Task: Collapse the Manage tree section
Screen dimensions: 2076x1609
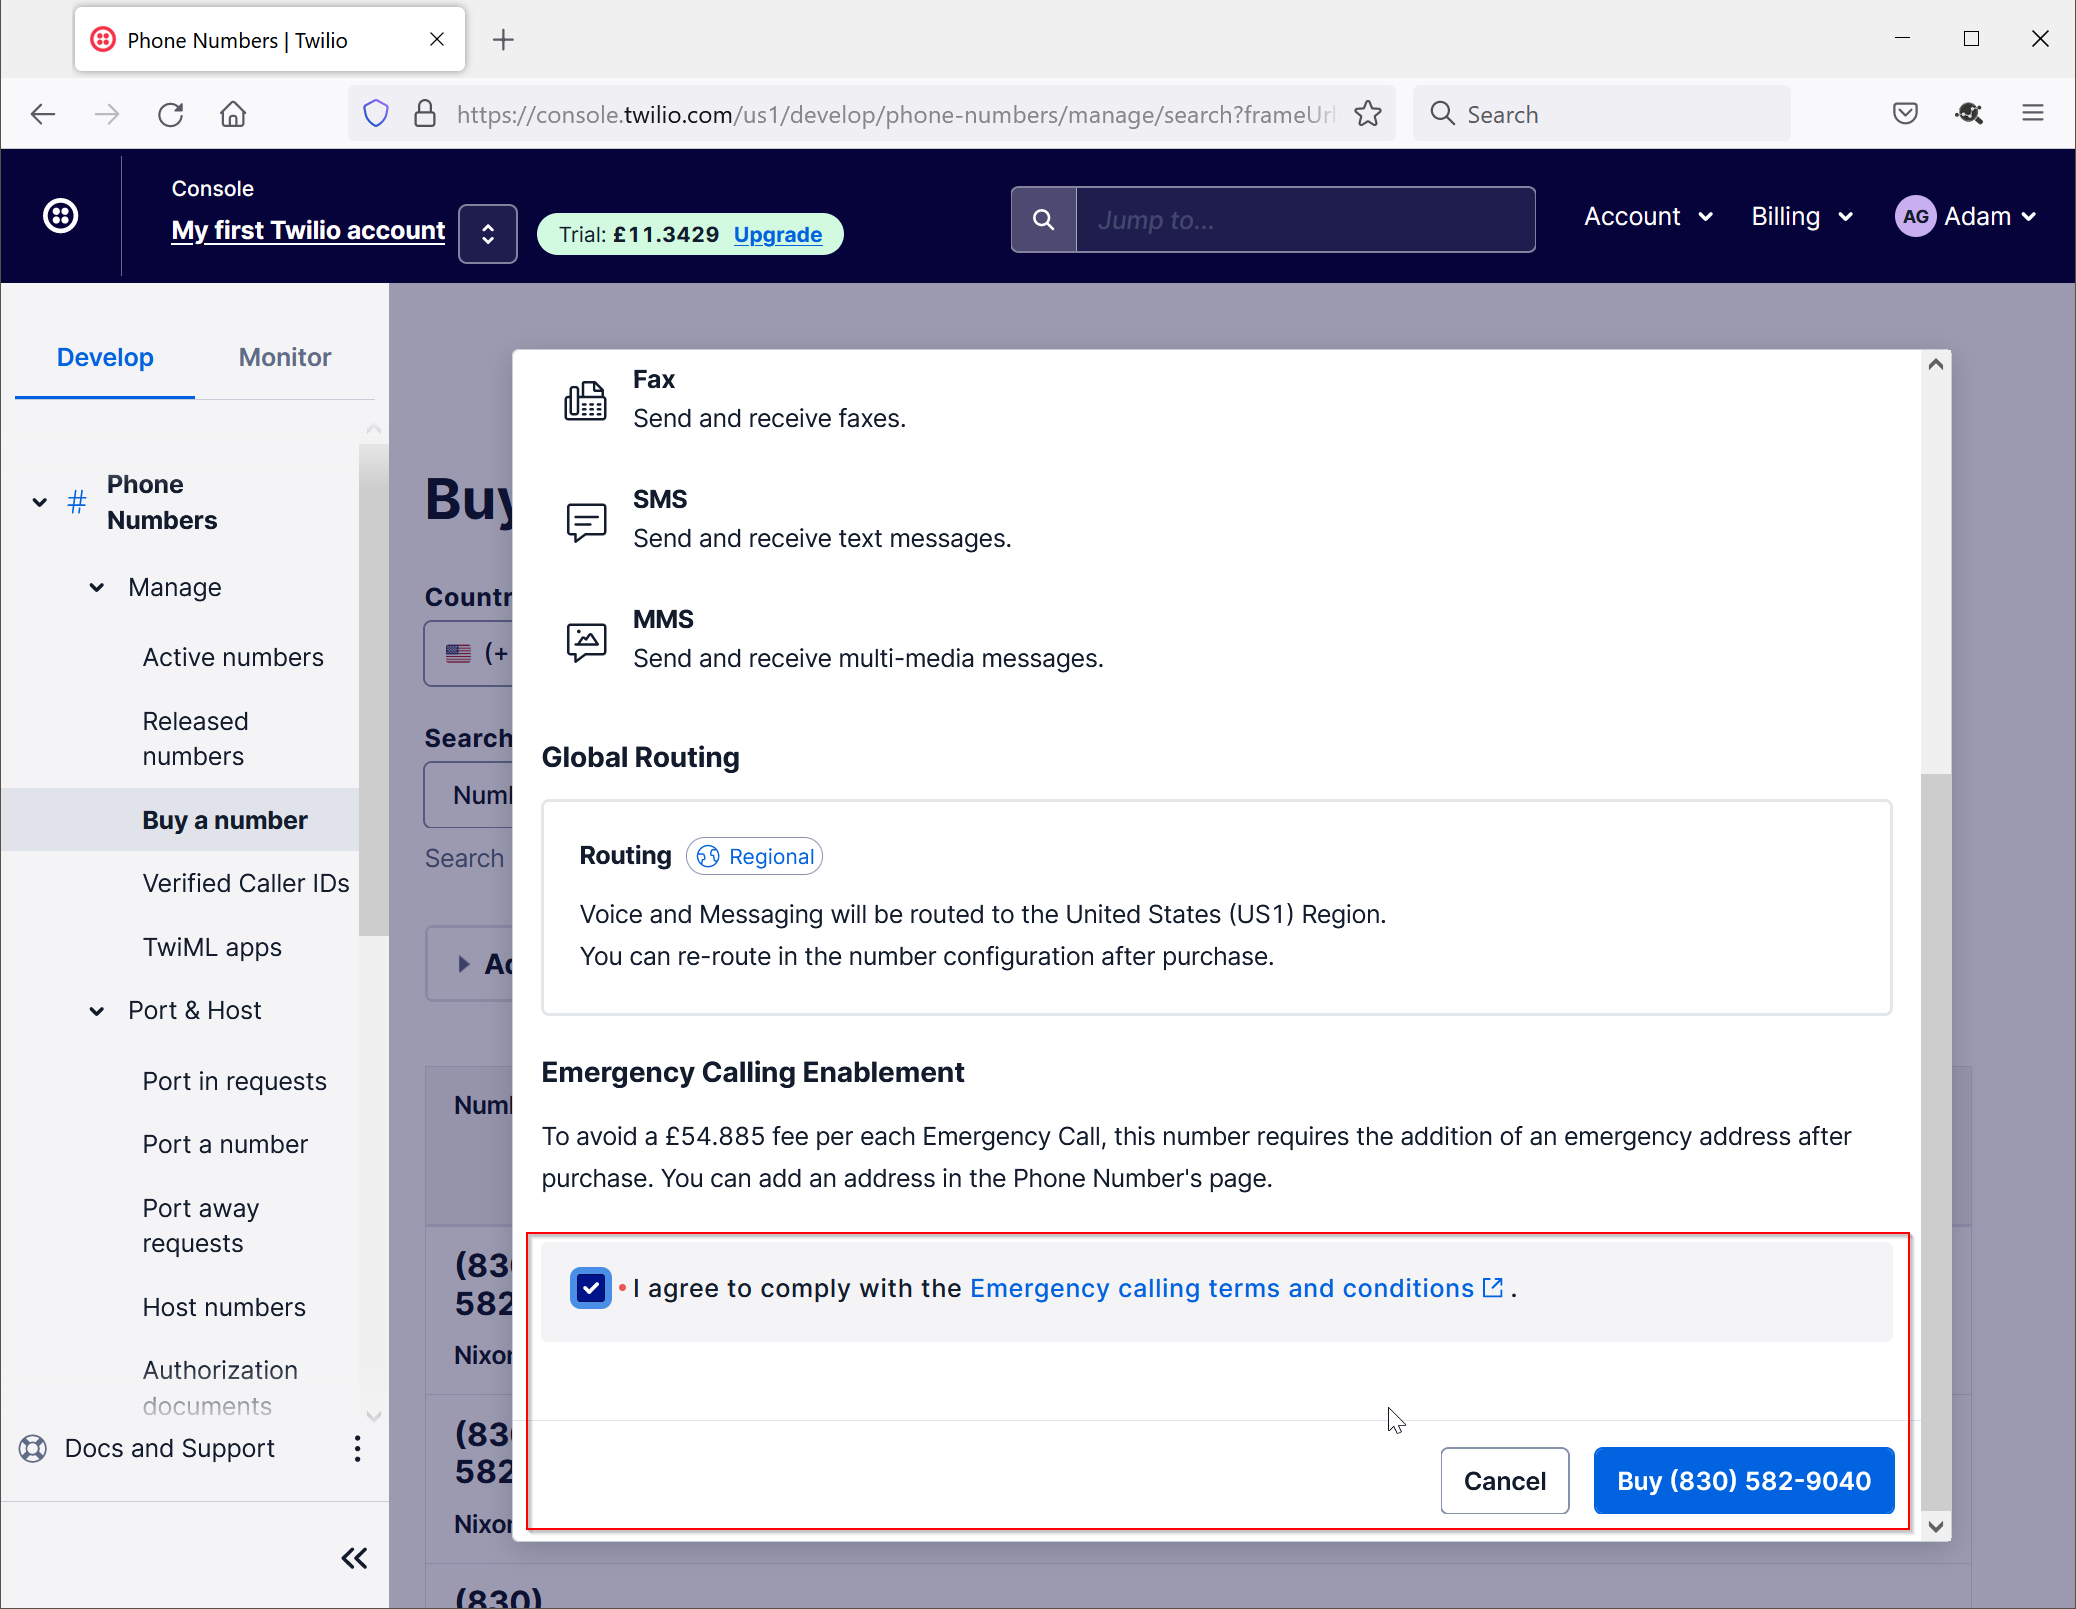Action: [x=97, y=588]
